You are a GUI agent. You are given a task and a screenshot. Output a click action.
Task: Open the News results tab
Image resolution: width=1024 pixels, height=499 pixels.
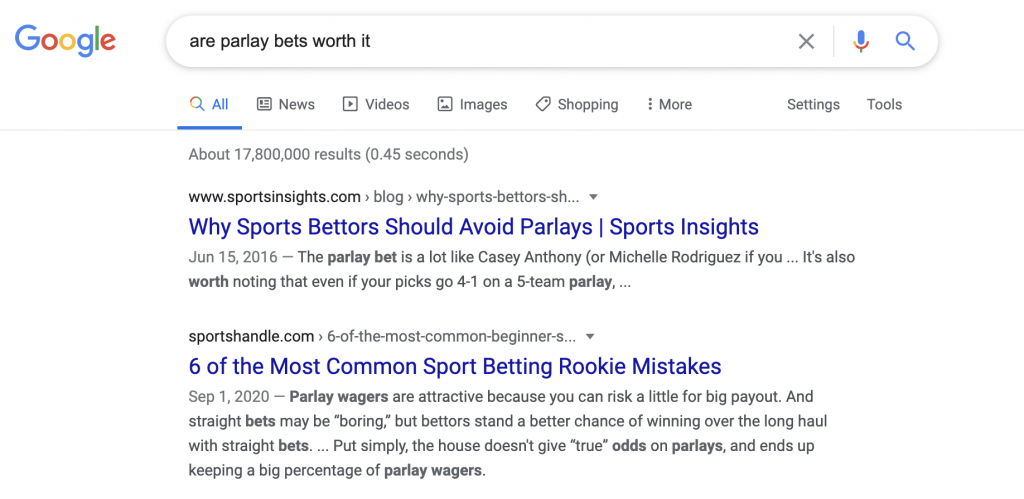(285, 105)
